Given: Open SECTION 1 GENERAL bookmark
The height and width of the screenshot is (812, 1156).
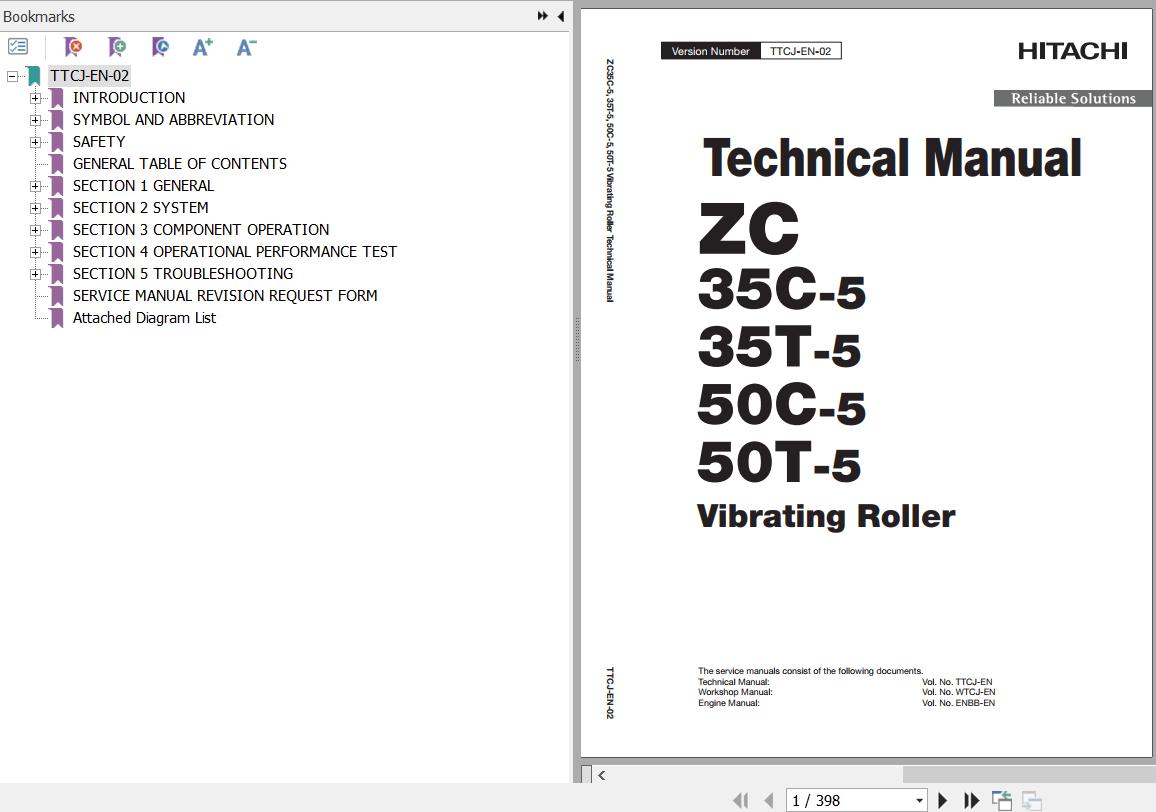Looking at the screenshot, I should [x=143, y=186].
